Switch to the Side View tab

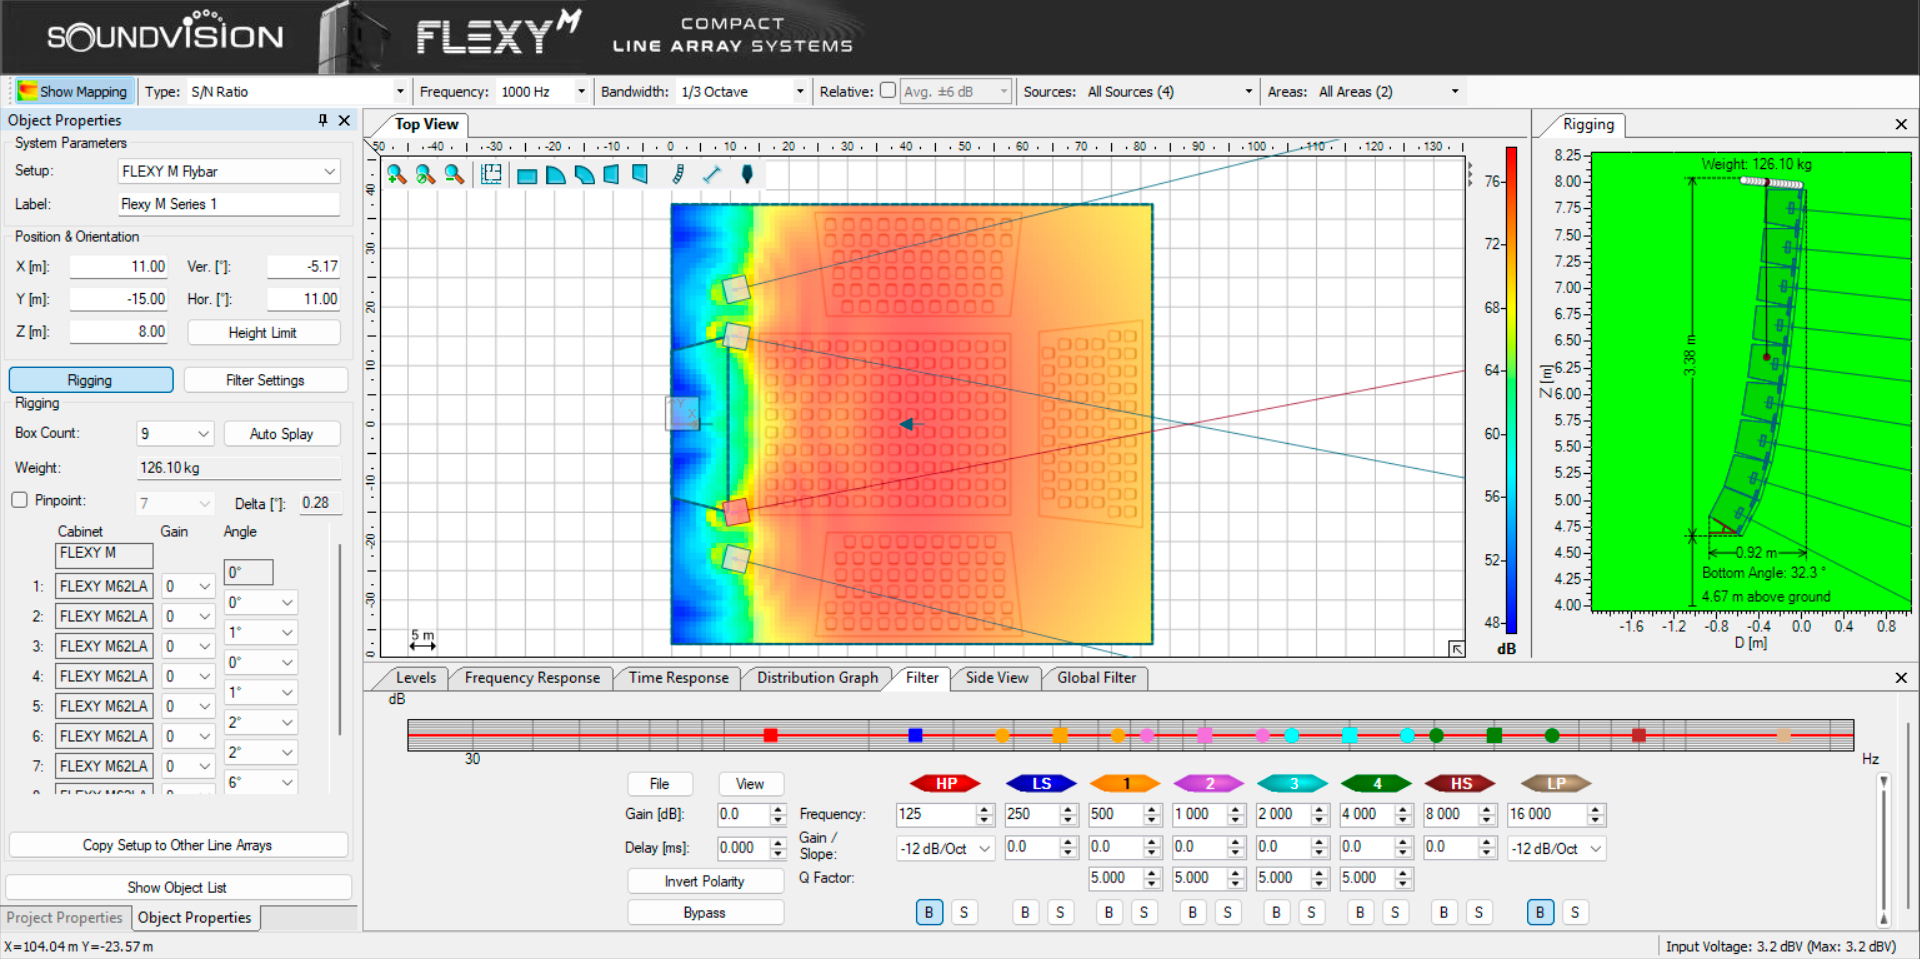996,677
